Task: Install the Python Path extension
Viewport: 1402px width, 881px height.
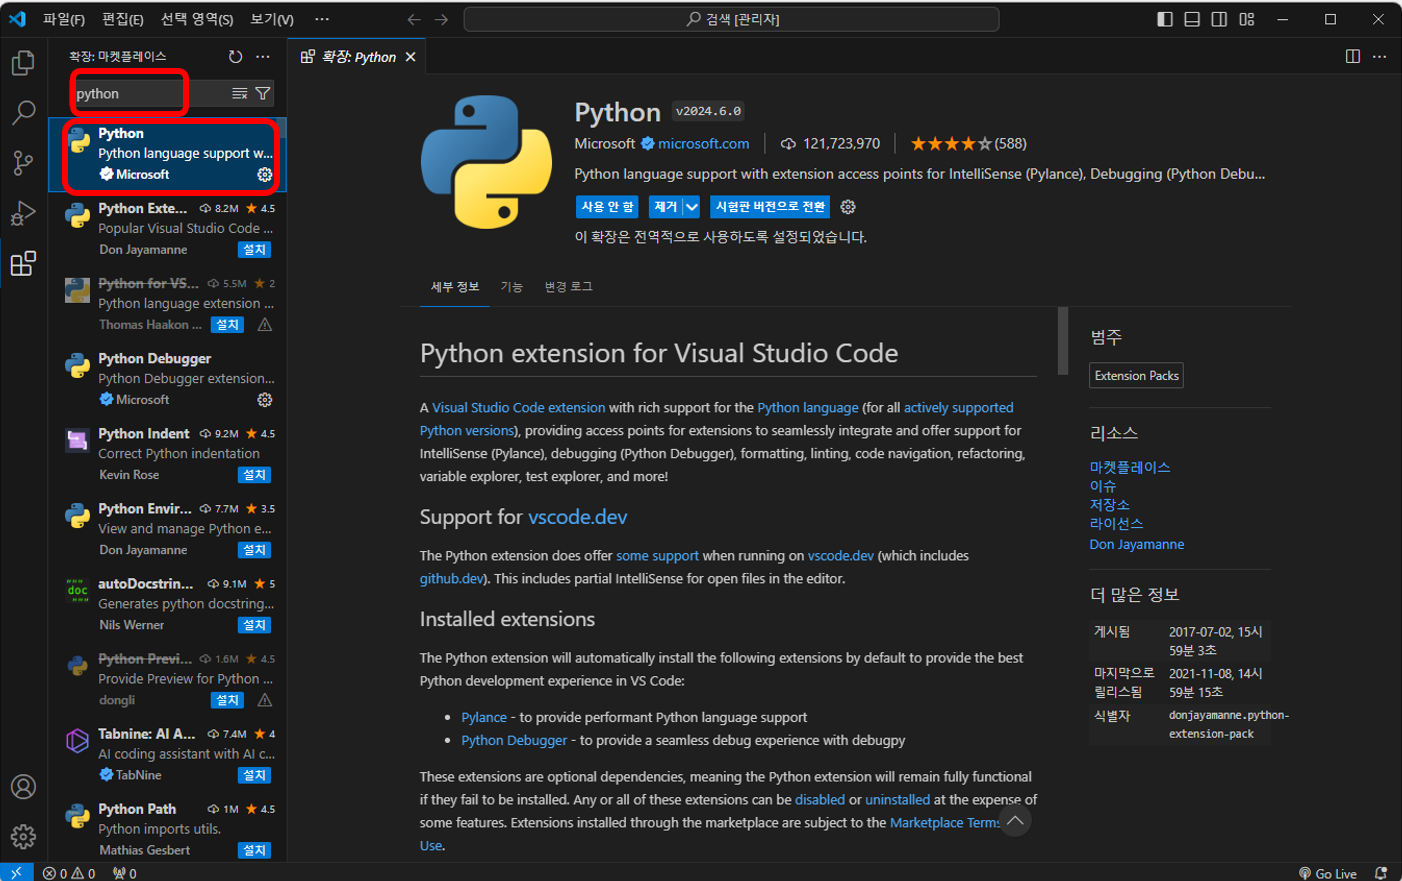Action: 255,850
